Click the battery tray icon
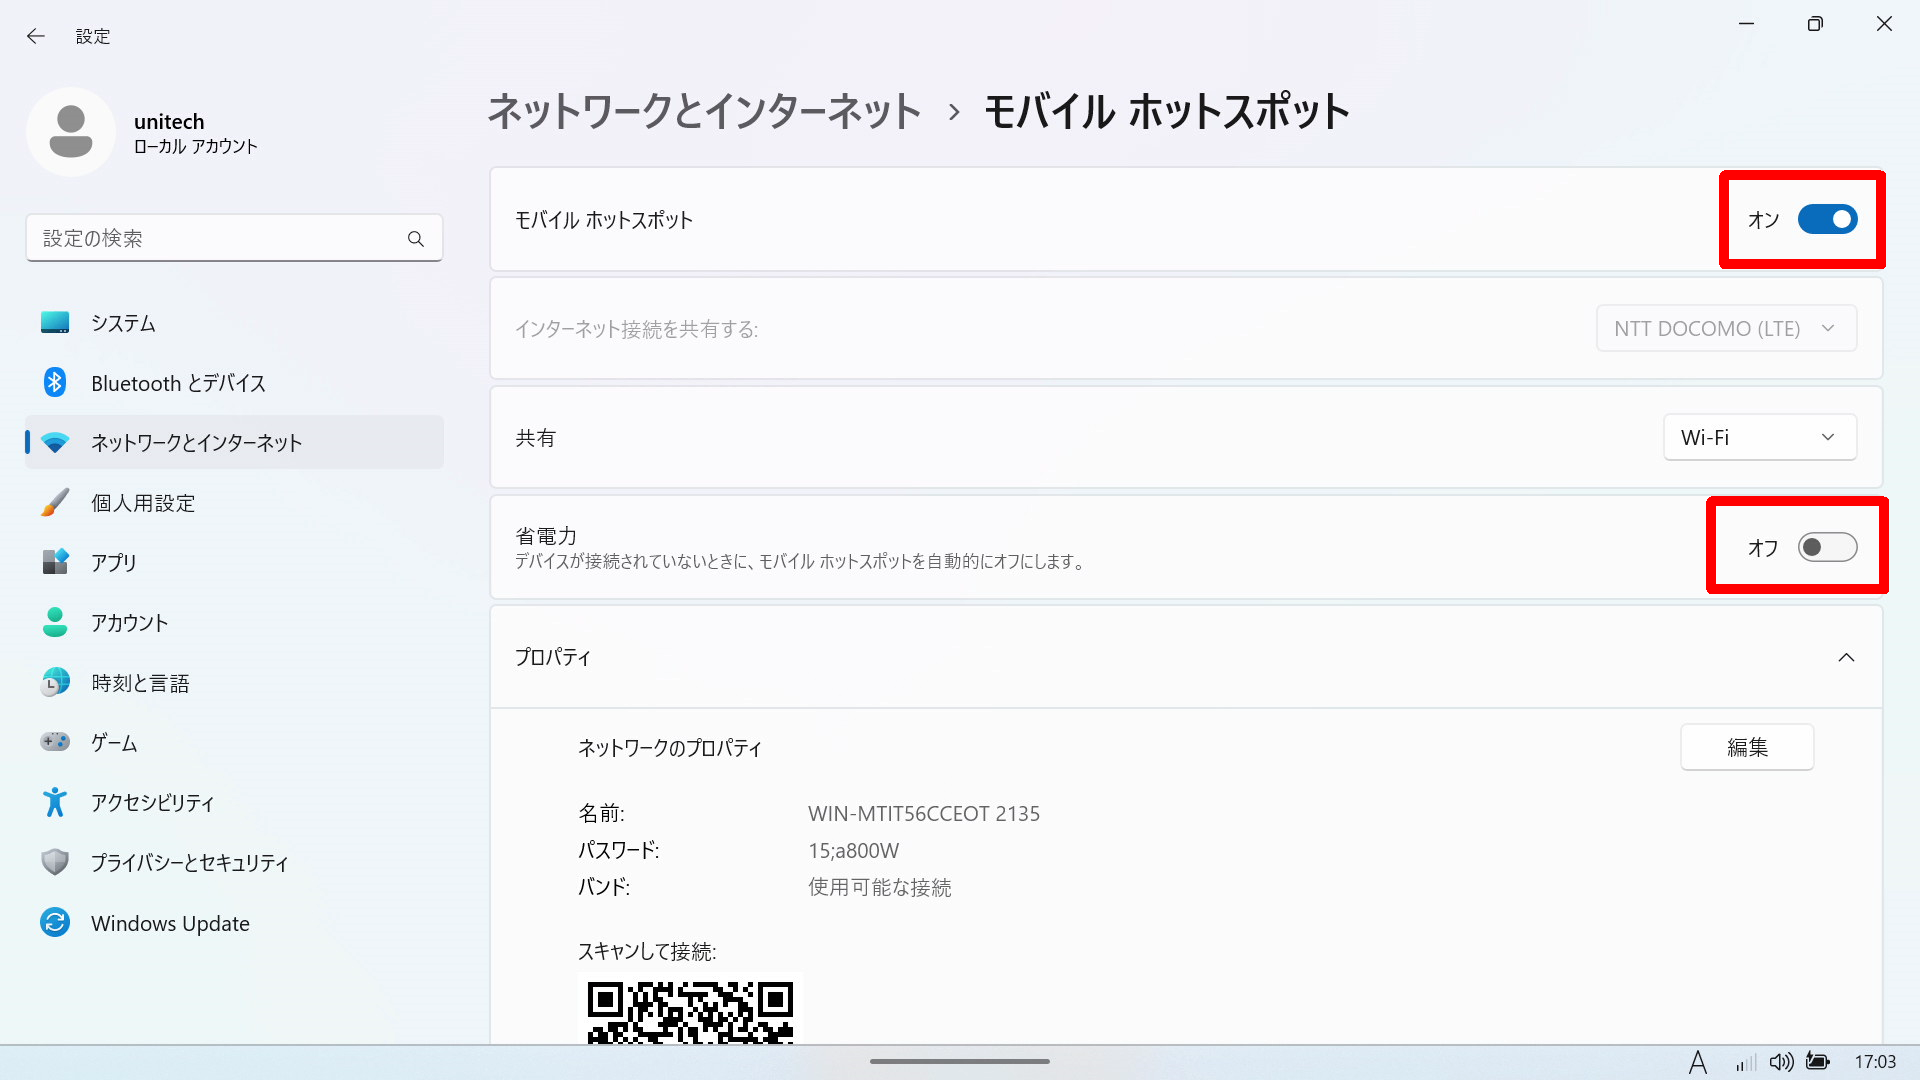1920x1080 pixels. point(1818,1062)
